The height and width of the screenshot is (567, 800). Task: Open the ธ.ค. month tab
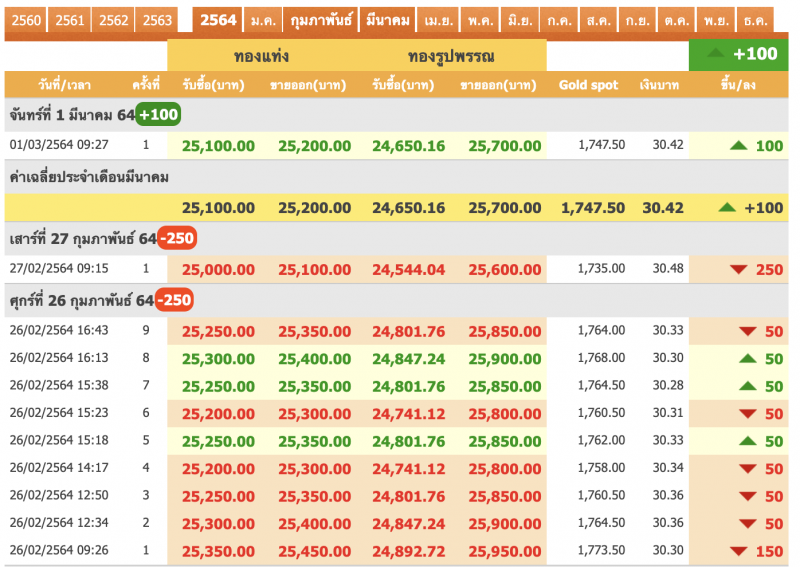pos(755,20)
